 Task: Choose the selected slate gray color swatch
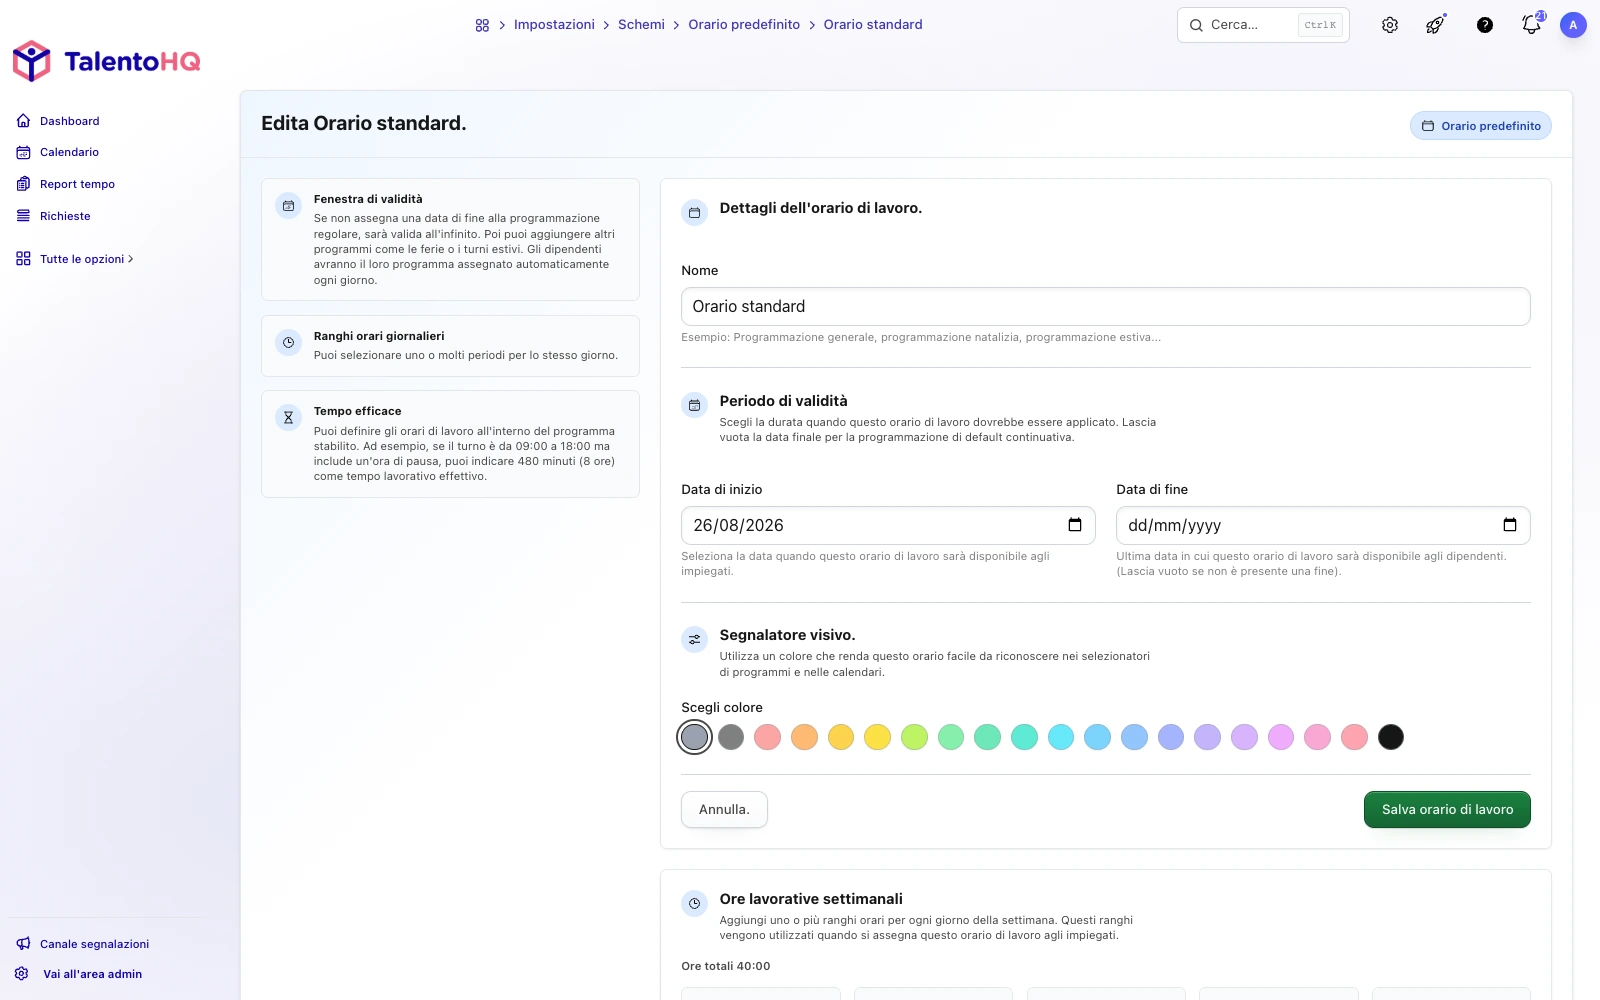(x=694, y=737)
